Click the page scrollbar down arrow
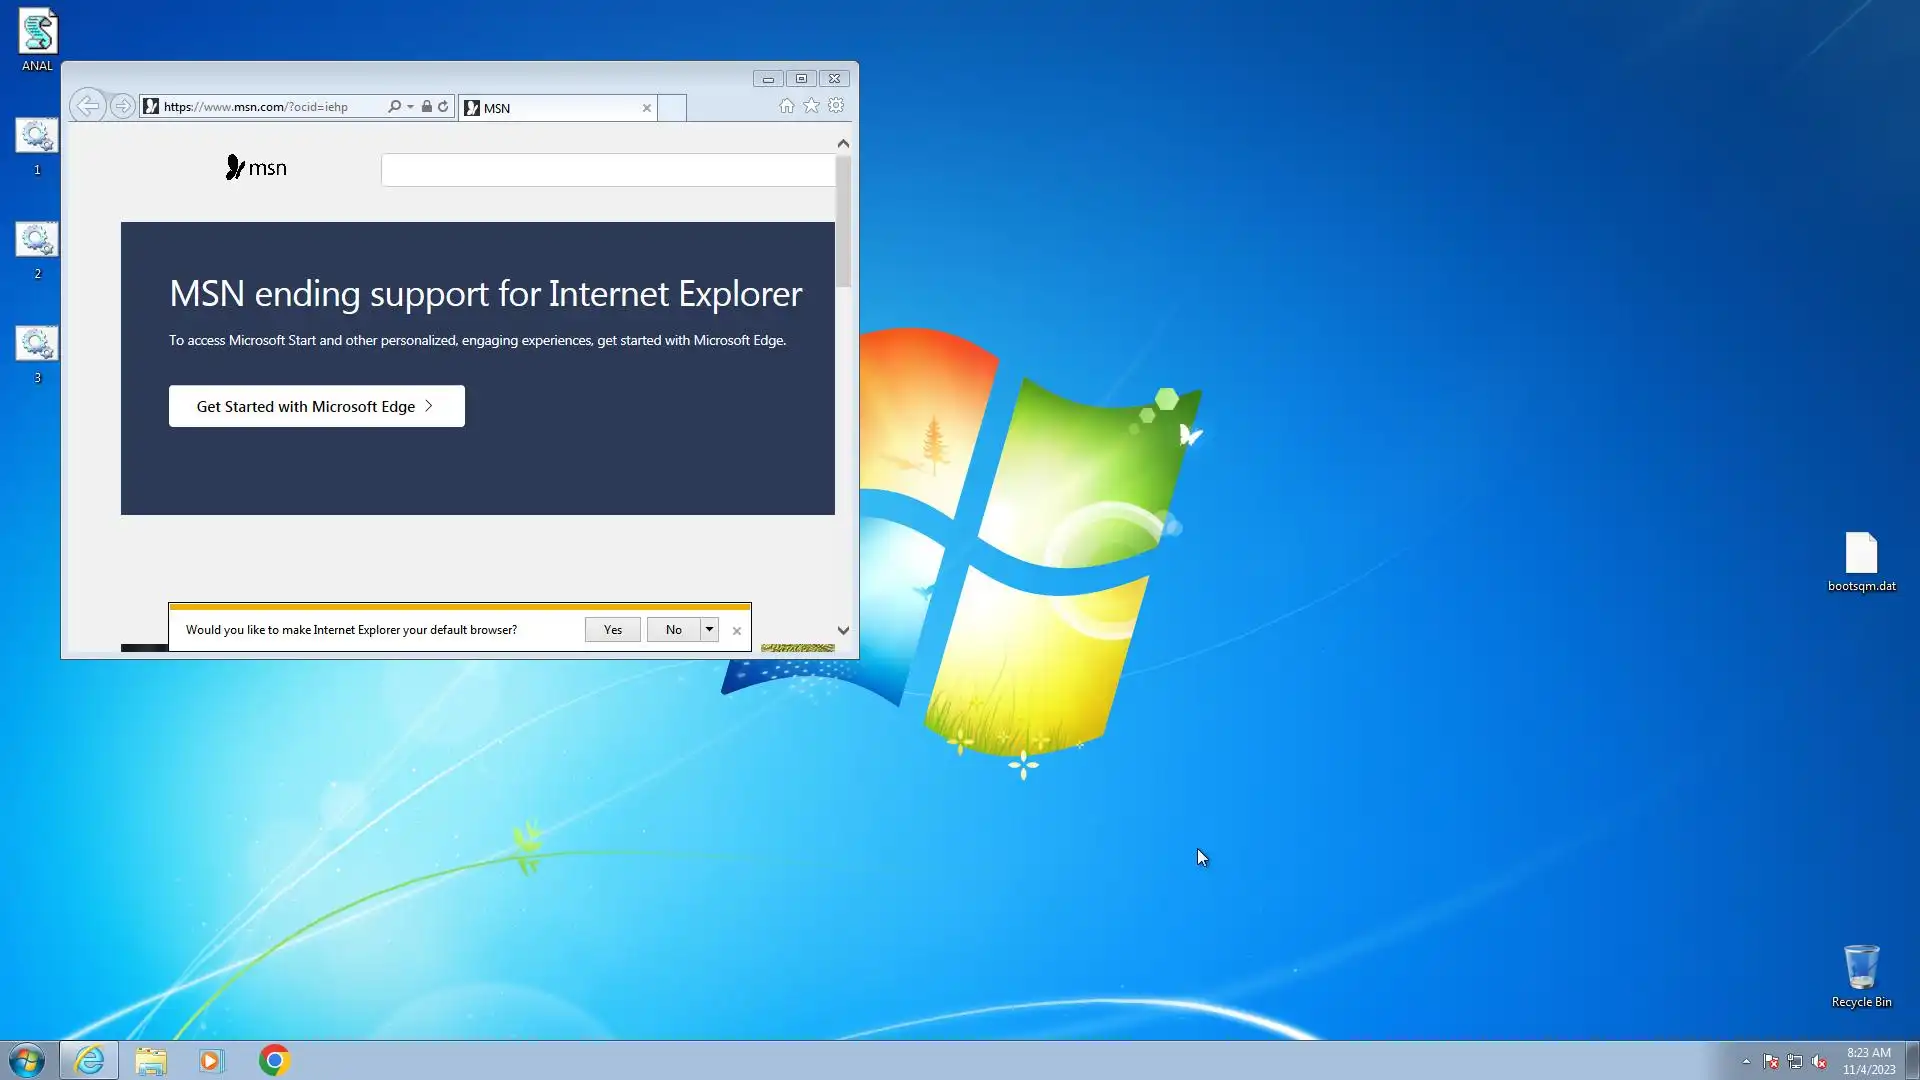Viewport: 1920px width, 1080px height. pos(843,630)
